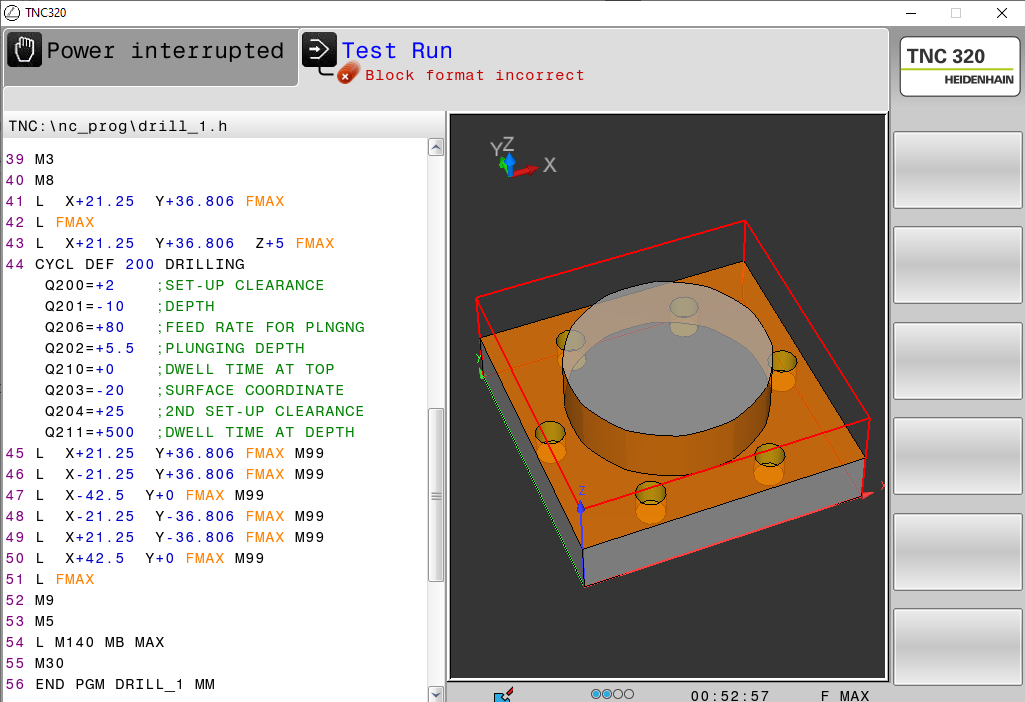Select the fourth soft-key page indicator dot
Viewport: 1025px width, 702px height.
coord(630,694)
